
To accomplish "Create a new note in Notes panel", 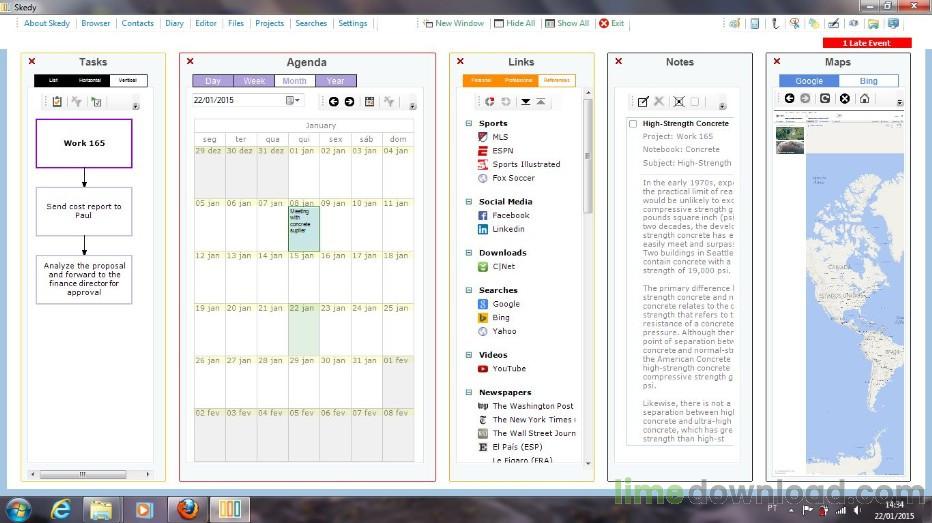I will point(643,102).
